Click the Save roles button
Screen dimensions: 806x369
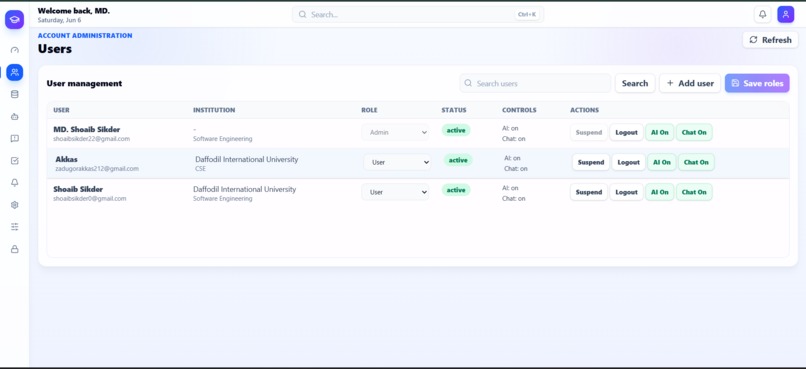coord(757,83)
